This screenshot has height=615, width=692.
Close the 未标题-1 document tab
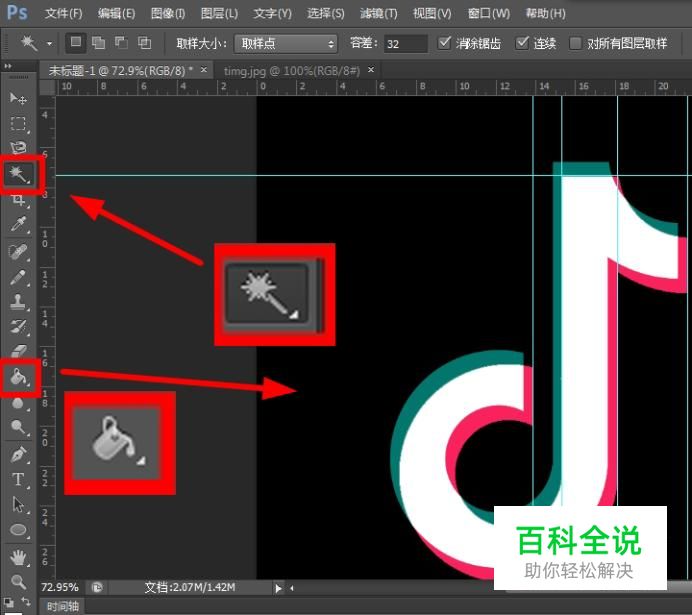(x=203, y=70)
